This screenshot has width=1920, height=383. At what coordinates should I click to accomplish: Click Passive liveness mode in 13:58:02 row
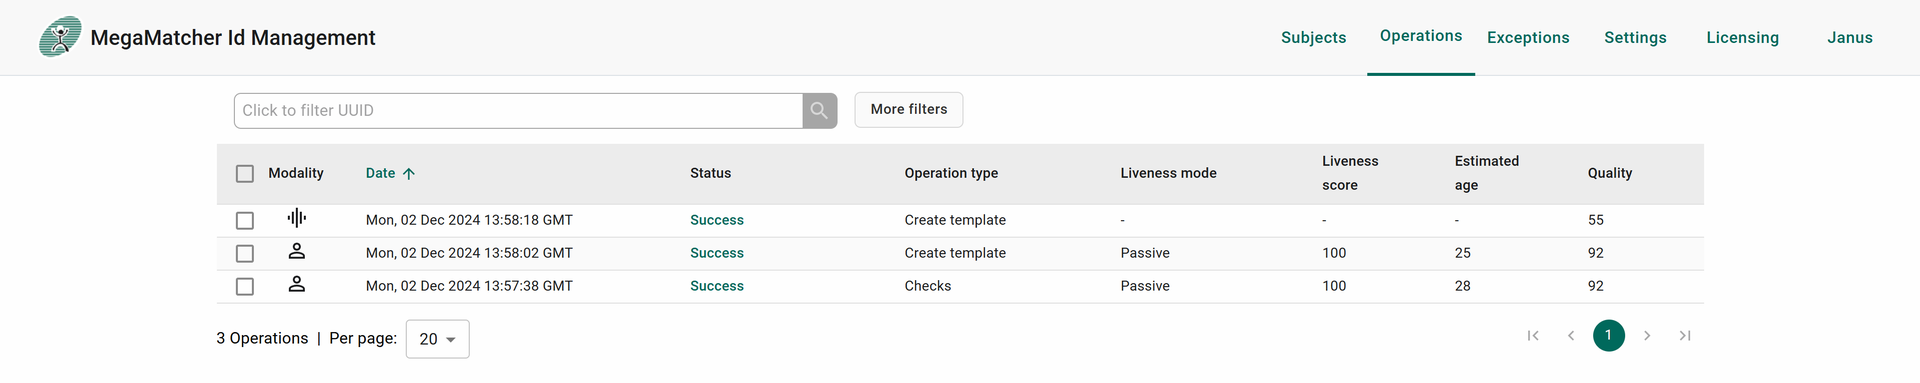pyautogui.click(x=1145, y=253)
